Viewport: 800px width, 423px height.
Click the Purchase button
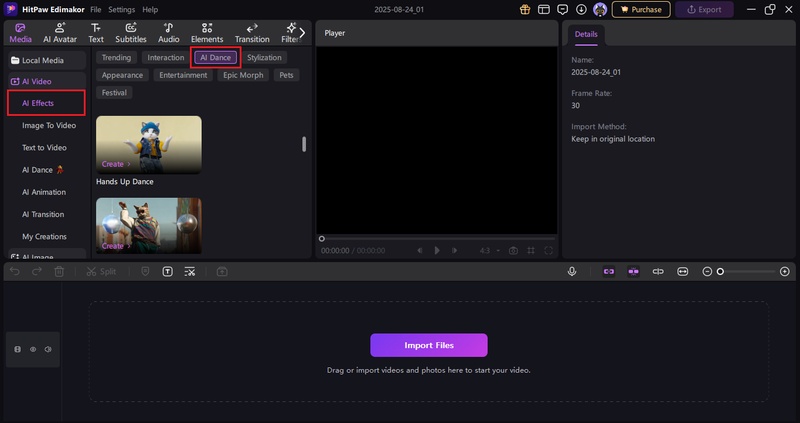tap(641, 9)
